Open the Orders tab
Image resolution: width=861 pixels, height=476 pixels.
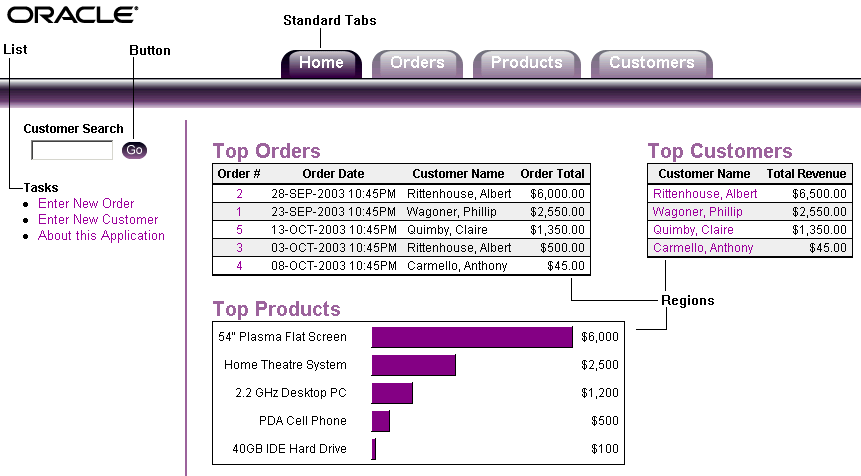417,63
